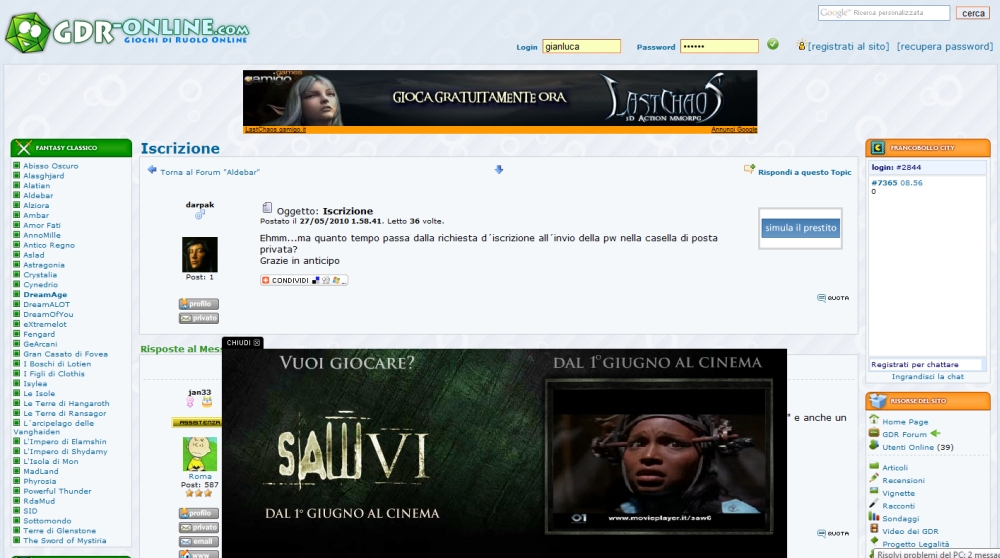
Task: Click the back arrow beside Torna al Forum
Action: (152, 170)
